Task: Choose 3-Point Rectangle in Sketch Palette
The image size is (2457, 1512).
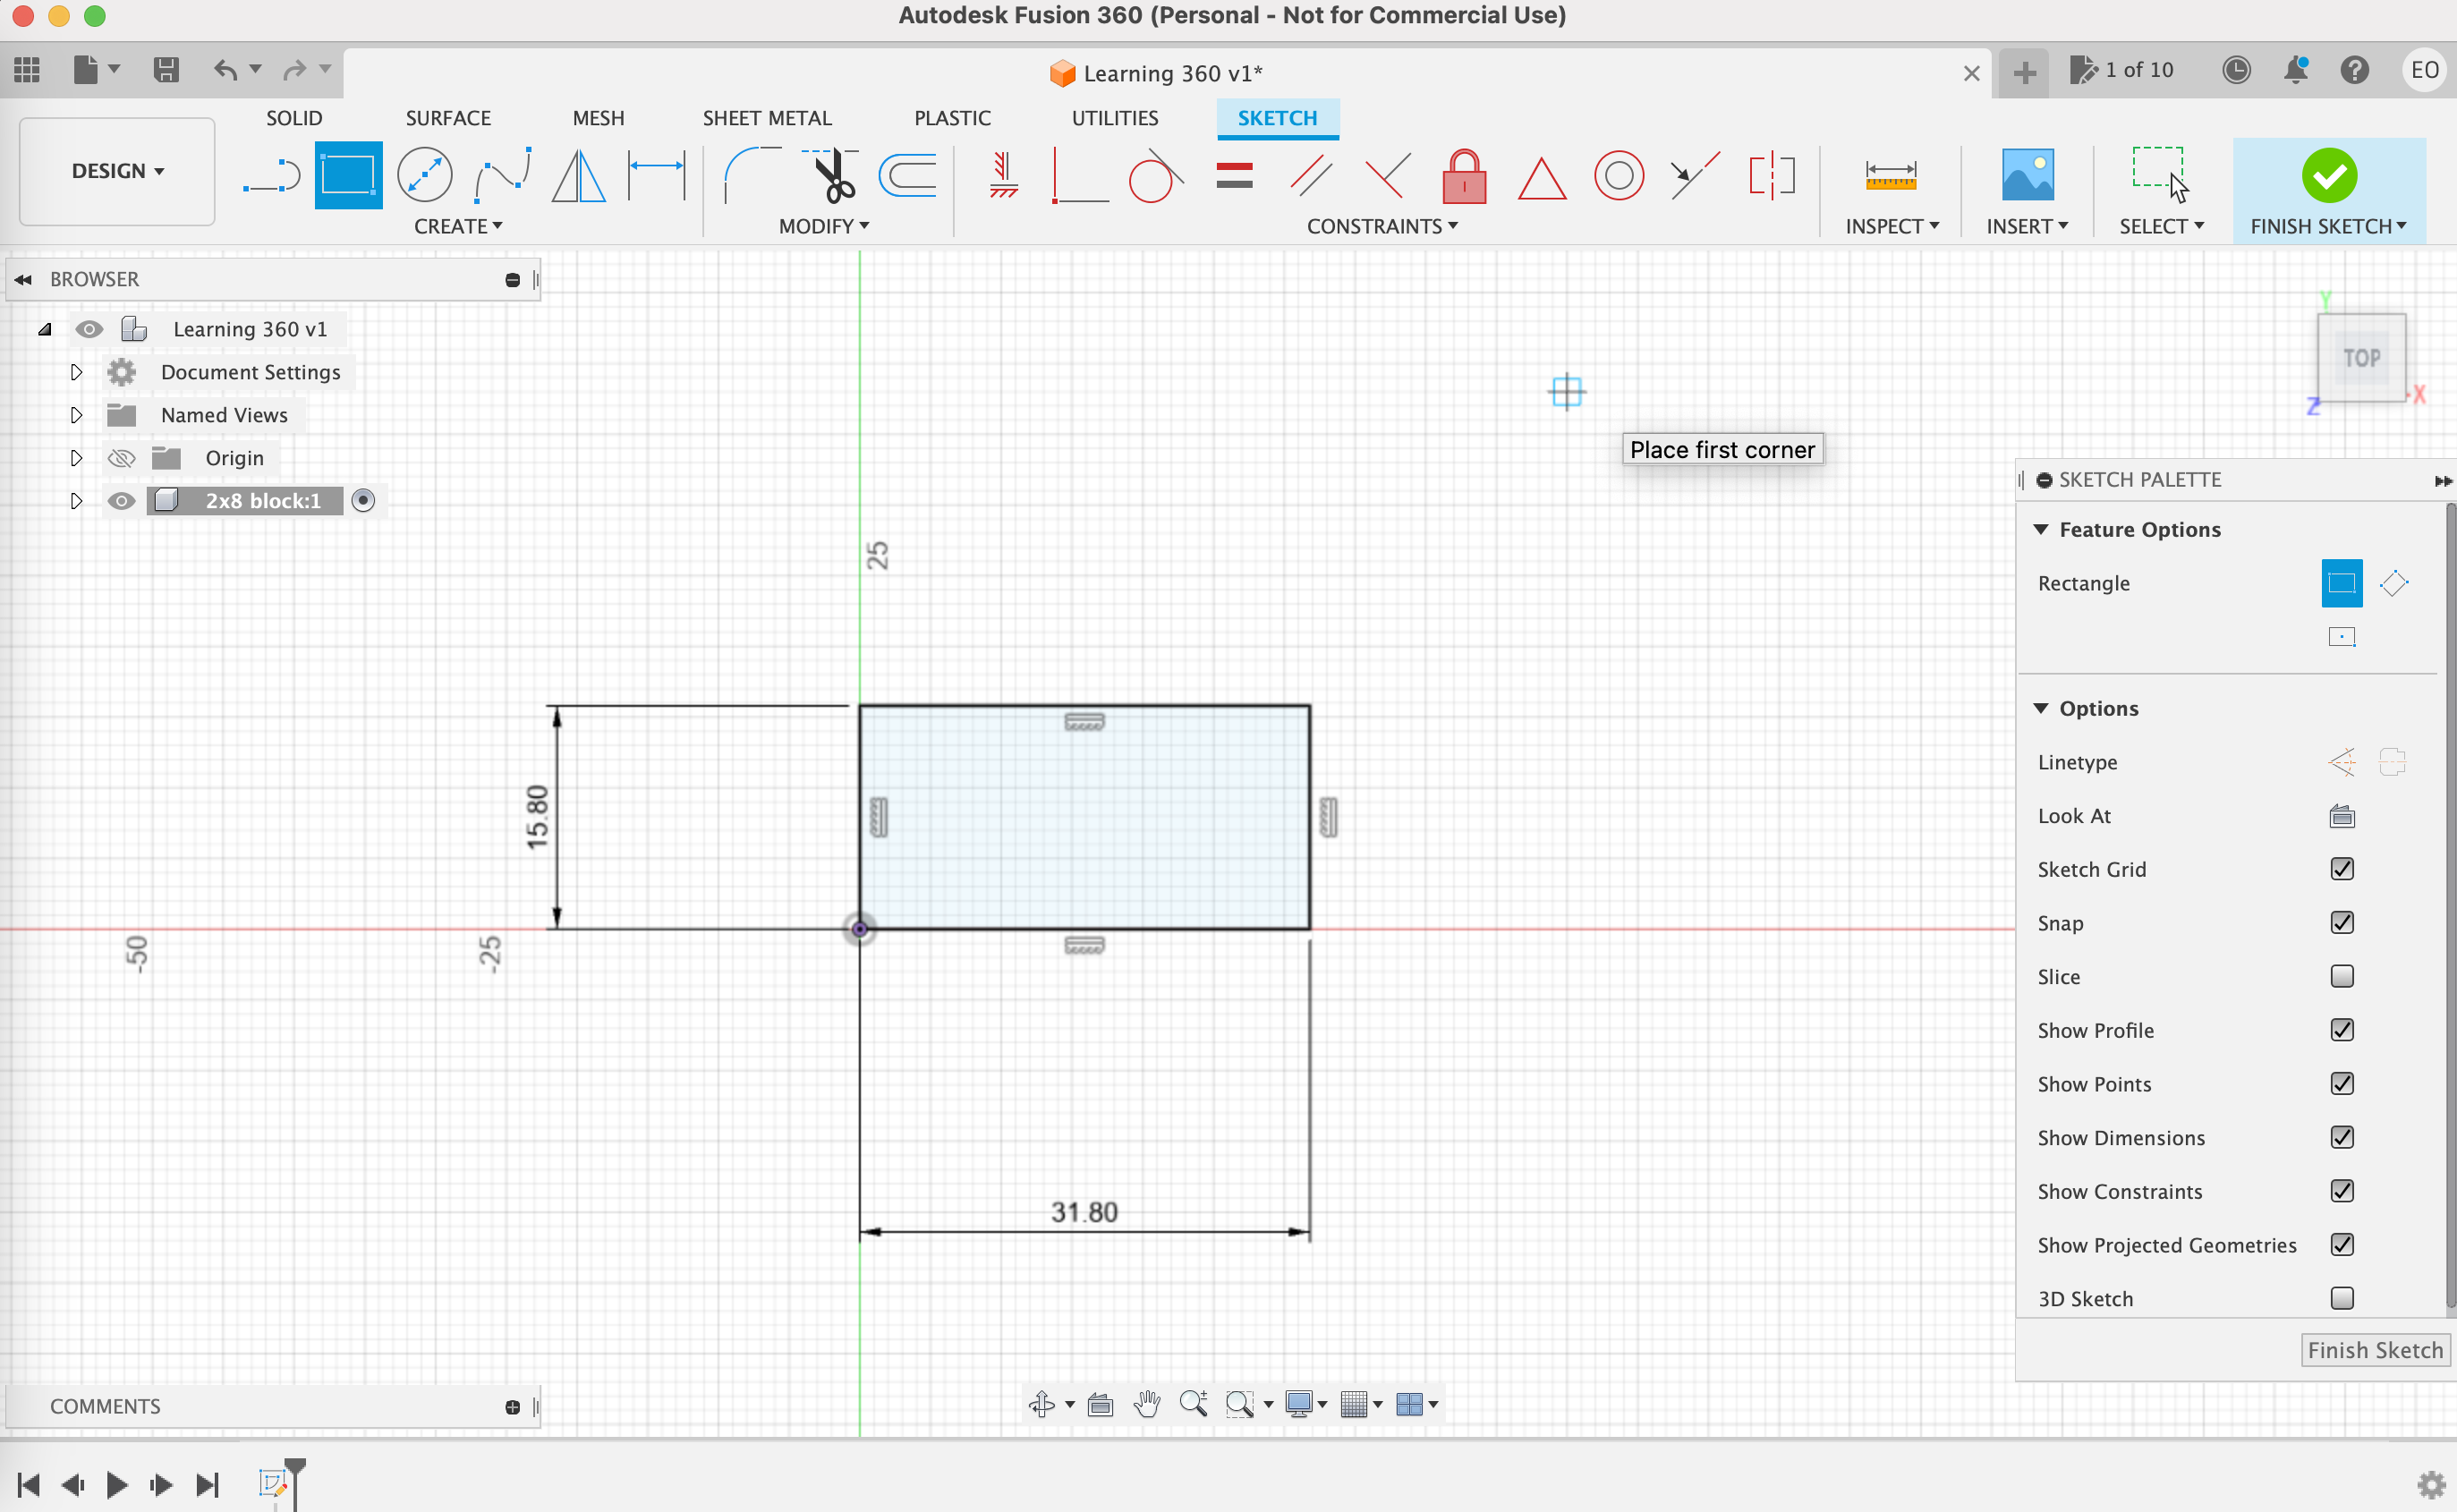Action: tap(2394, 583)
